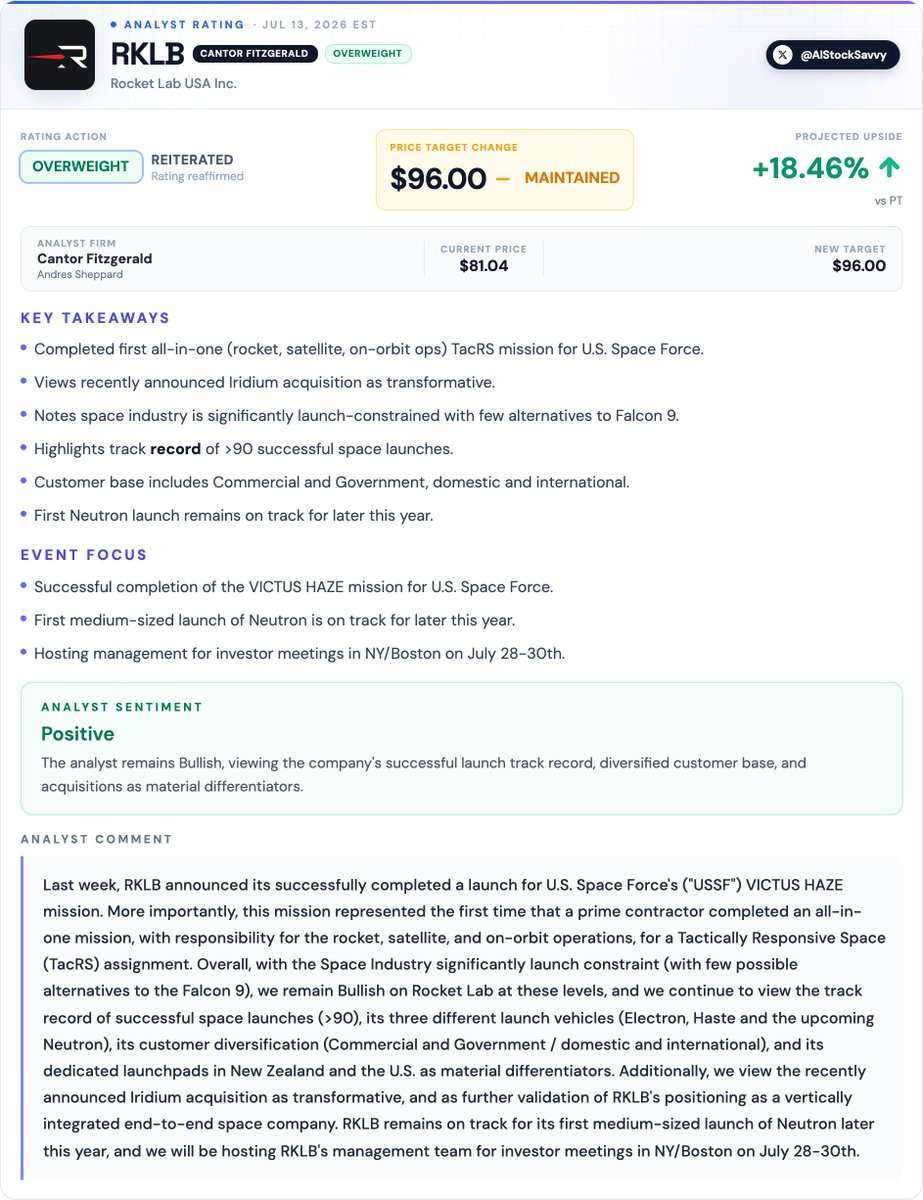Select the green OVERWEIGHT header pill
The image size is (923, 1200).
(x=368, y=54)
